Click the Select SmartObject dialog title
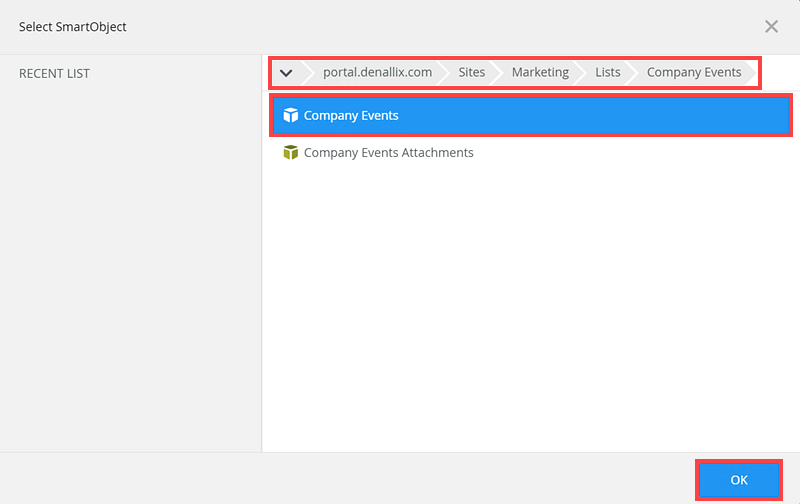This screenshot has height=504, width=800. click(x=73, y=27)
